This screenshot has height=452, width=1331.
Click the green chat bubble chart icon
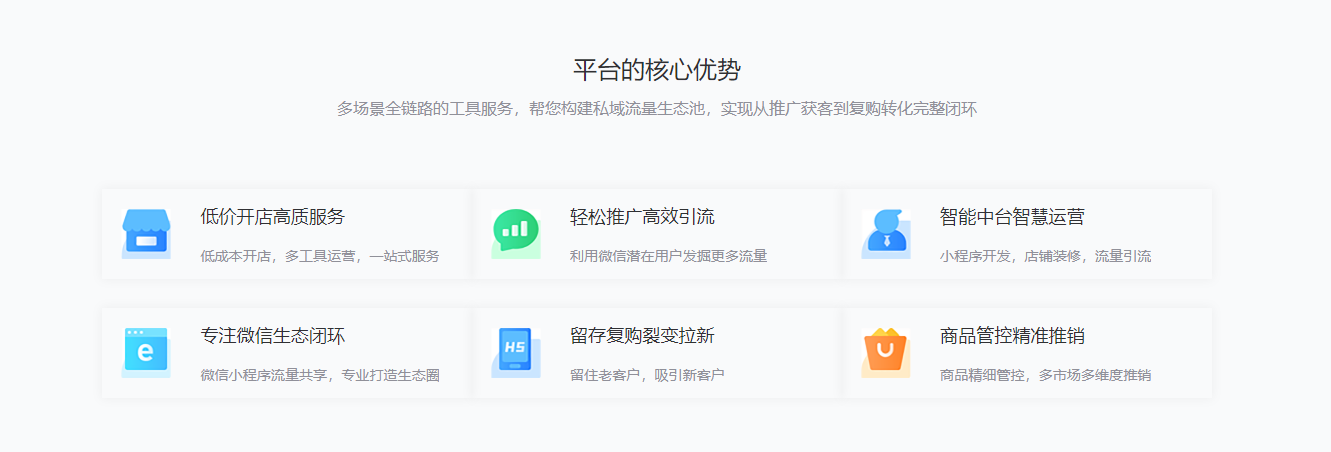(516, 234)
